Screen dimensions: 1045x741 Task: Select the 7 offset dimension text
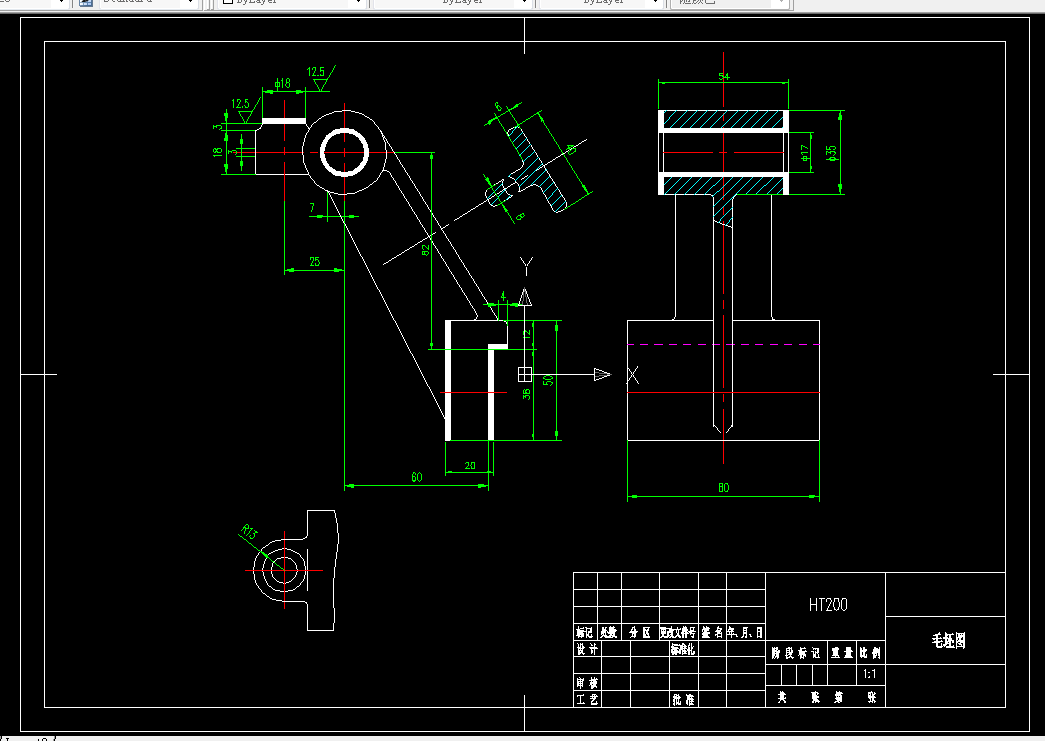pyautogui.click(x=312, y=208)
